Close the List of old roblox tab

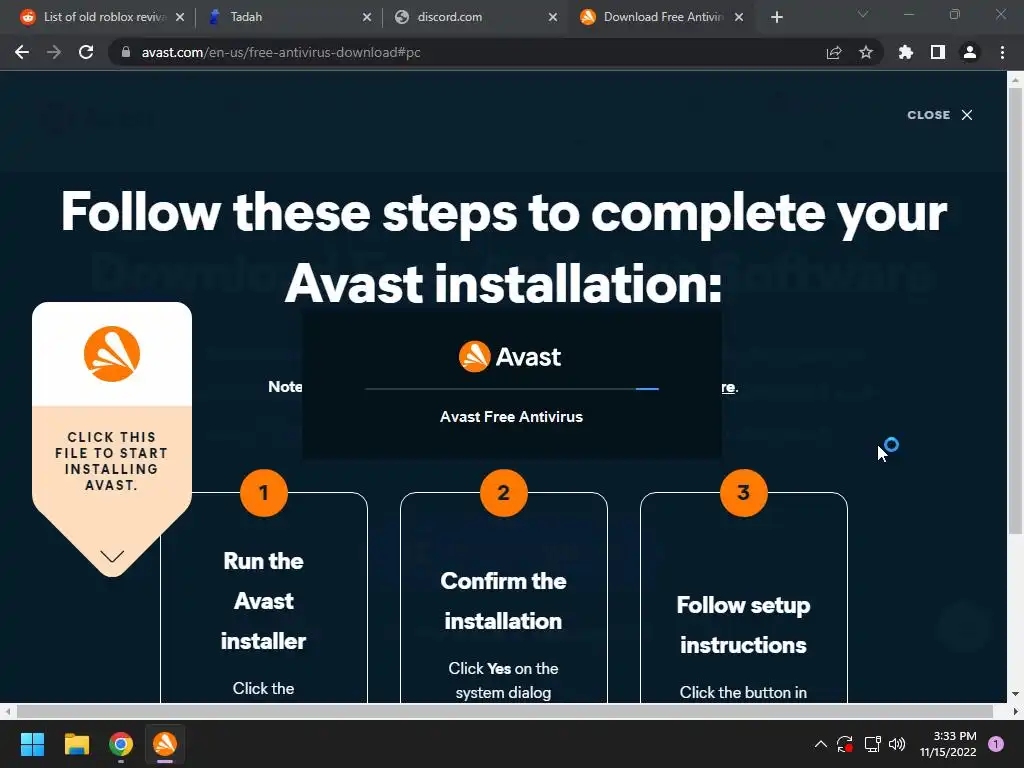(x=180, y=17)
